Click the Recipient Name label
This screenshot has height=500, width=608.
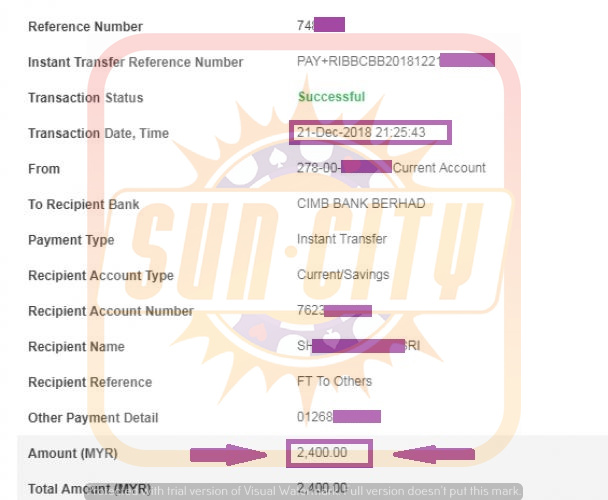tap(76, 346)
